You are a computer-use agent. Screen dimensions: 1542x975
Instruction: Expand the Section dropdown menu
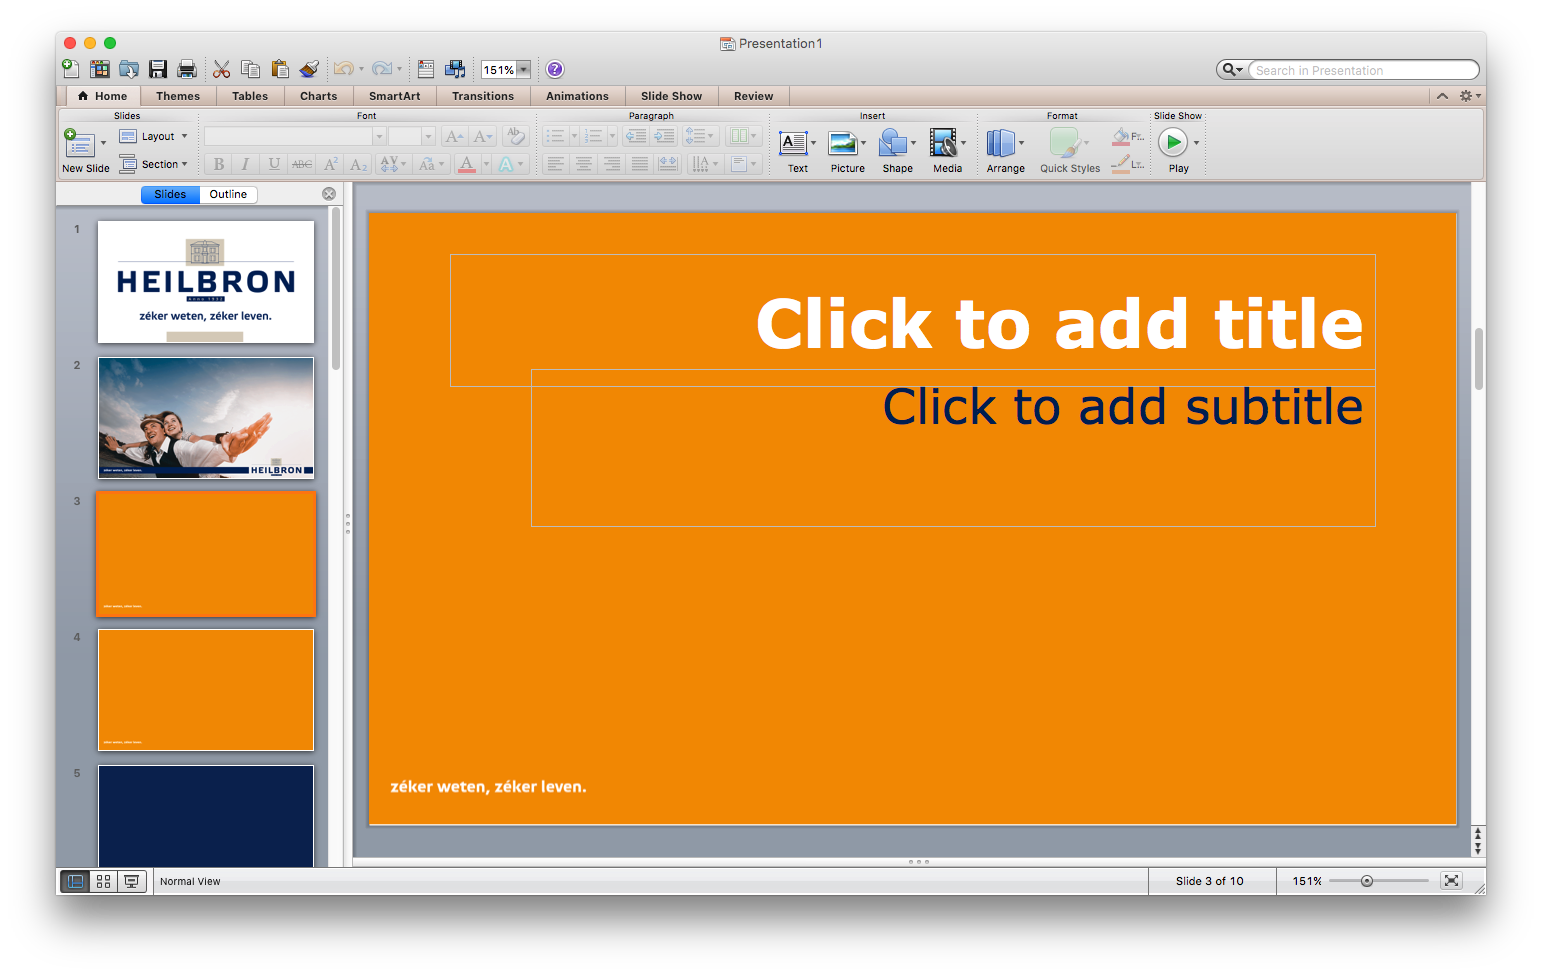pyautogui.click(x=154, y=164)
